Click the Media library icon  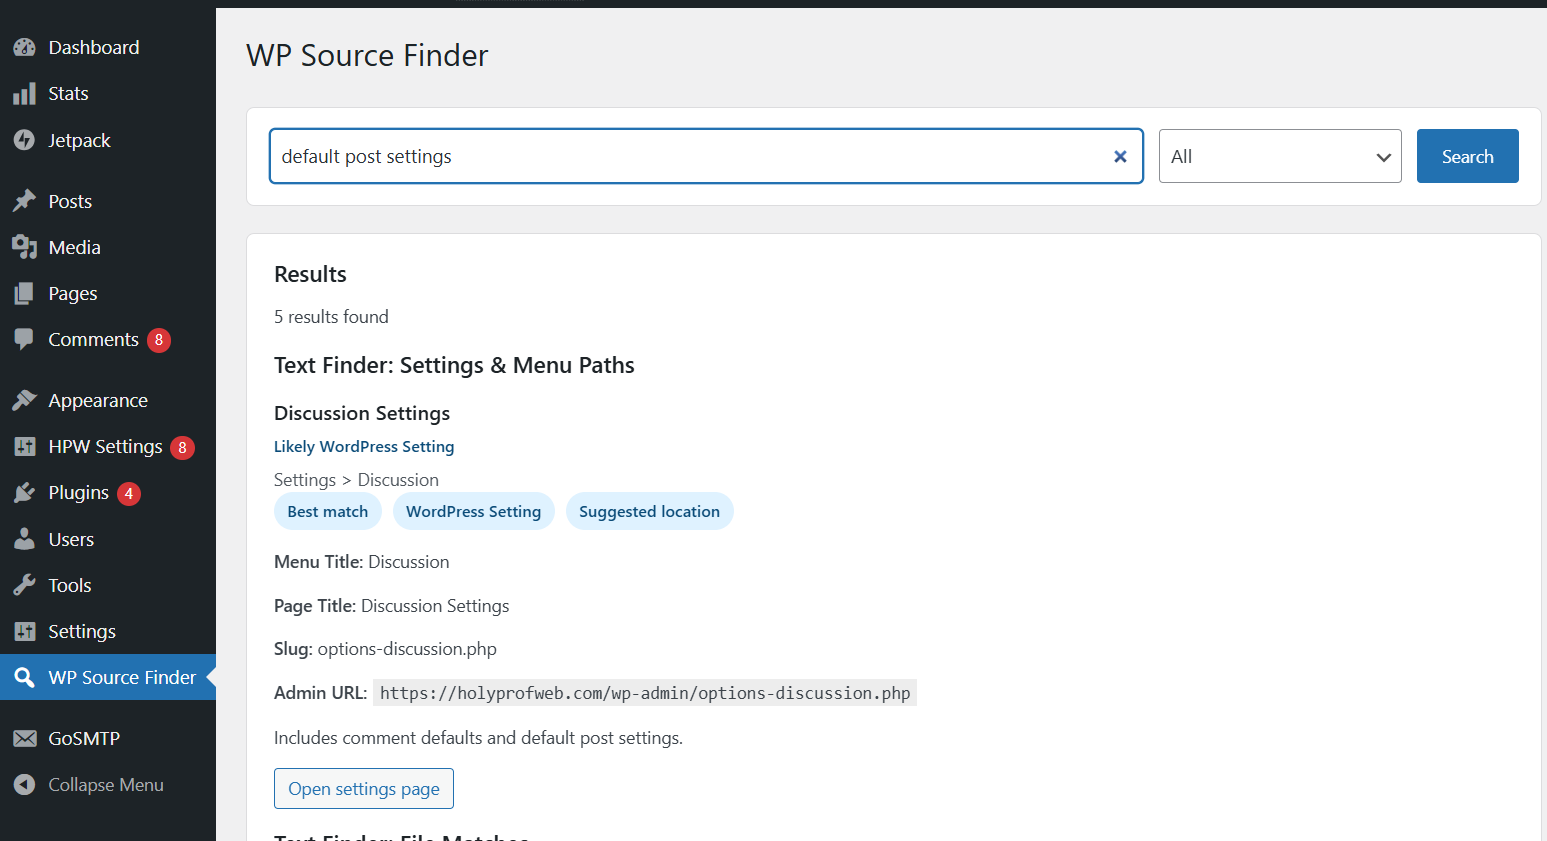[x=24, y=247]
